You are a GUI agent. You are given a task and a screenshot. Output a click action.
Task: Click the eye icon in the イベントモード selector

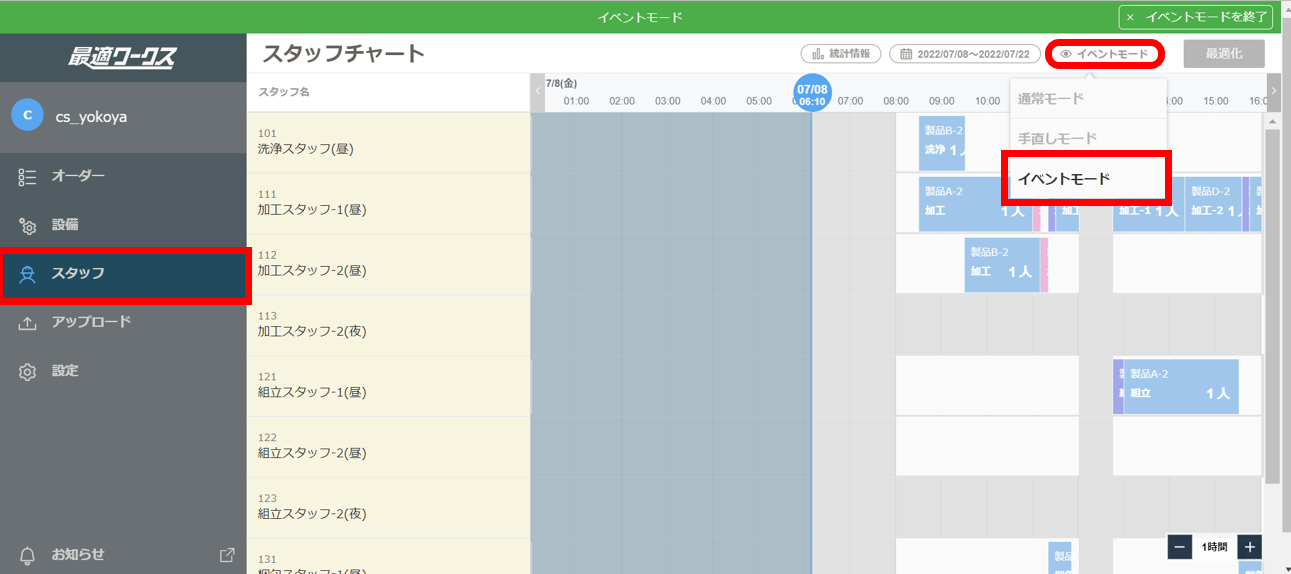tap(1066, 54)
